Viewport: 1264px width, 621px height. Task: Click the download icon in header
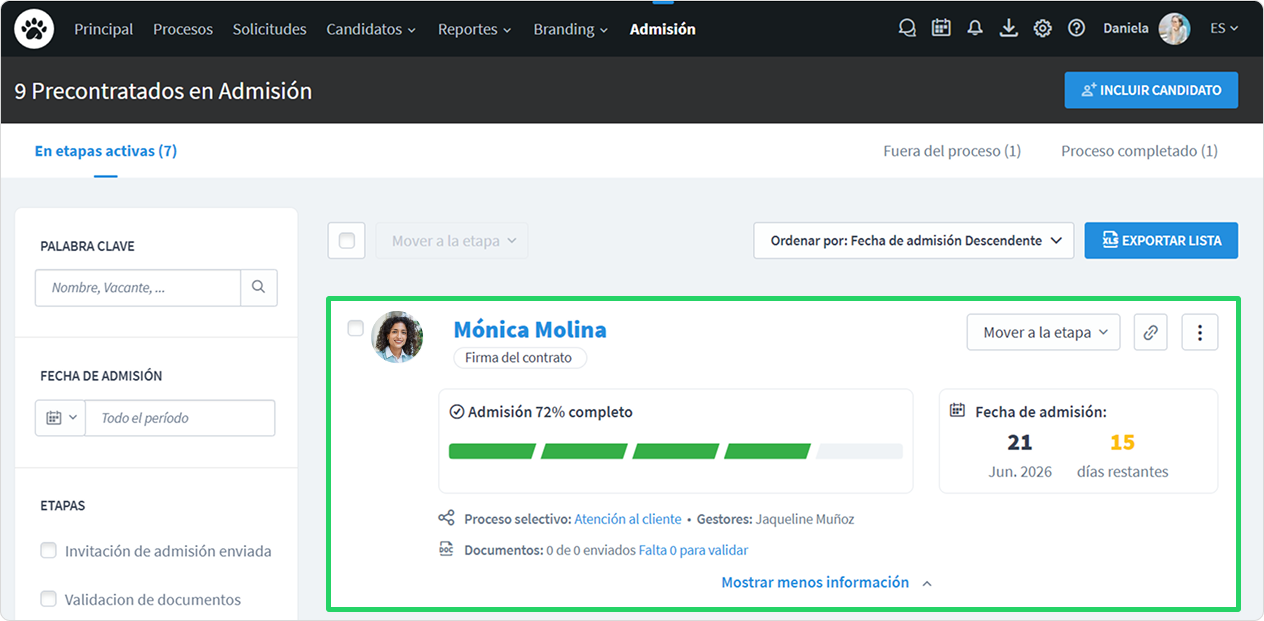(x=1009, y=29)
